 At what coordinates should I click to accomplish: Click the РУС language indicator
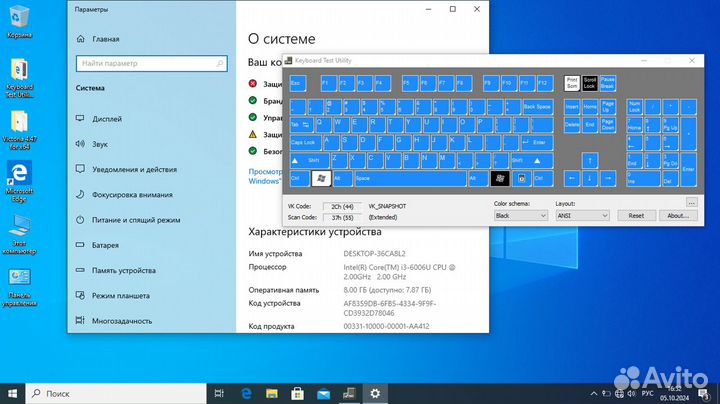tap(647, 393)
